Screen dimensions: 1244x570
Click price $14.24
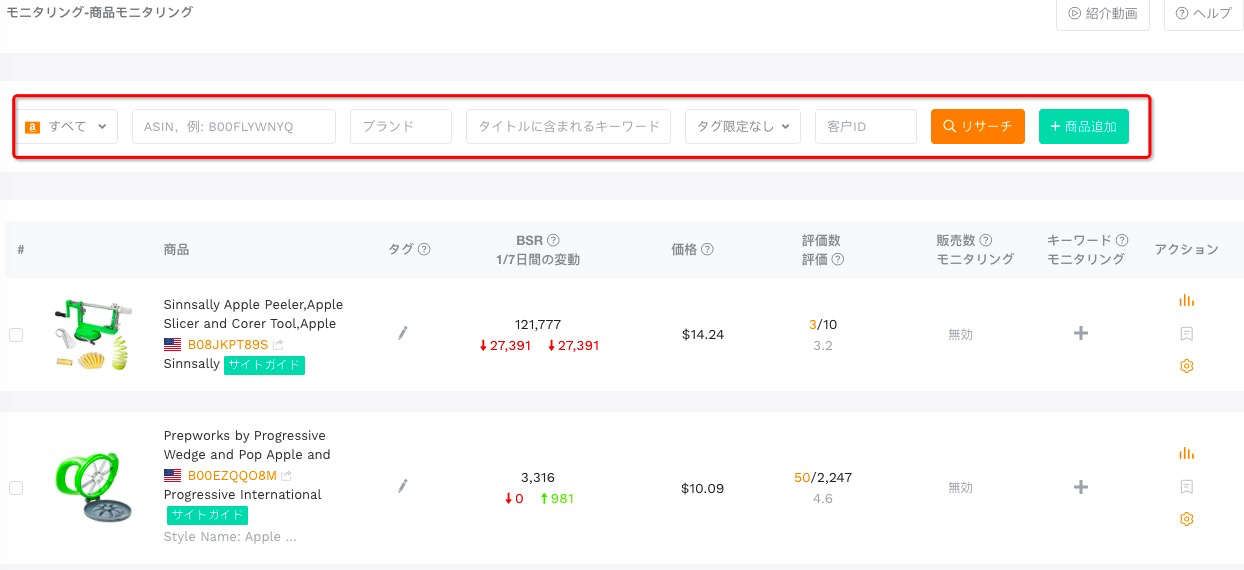tap(703, 335)
